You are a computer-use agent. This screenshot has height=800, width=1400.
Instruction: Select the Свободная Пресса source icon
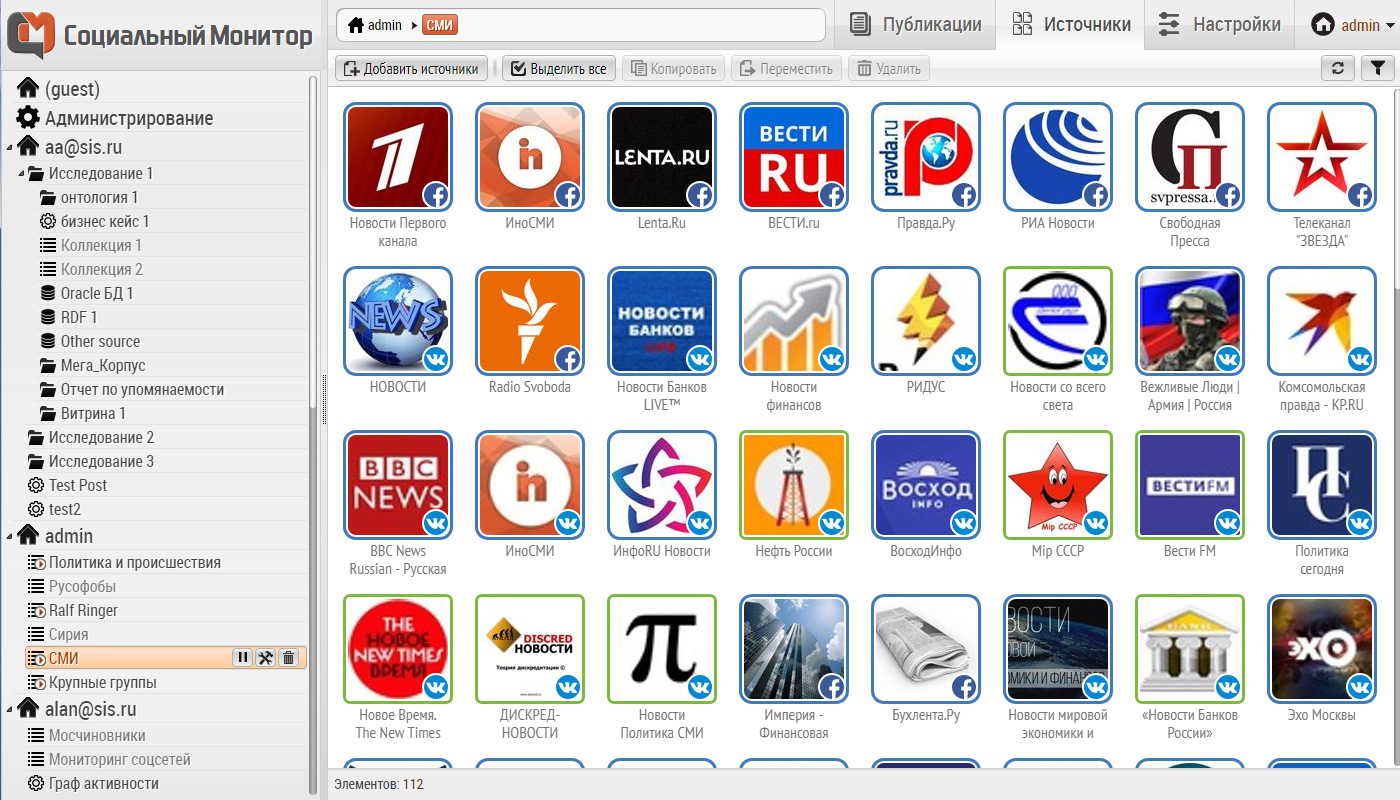point(1190,158)
